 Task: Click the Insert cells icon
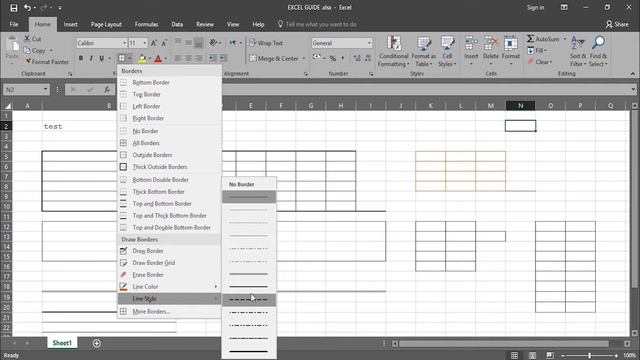point(471,44)
